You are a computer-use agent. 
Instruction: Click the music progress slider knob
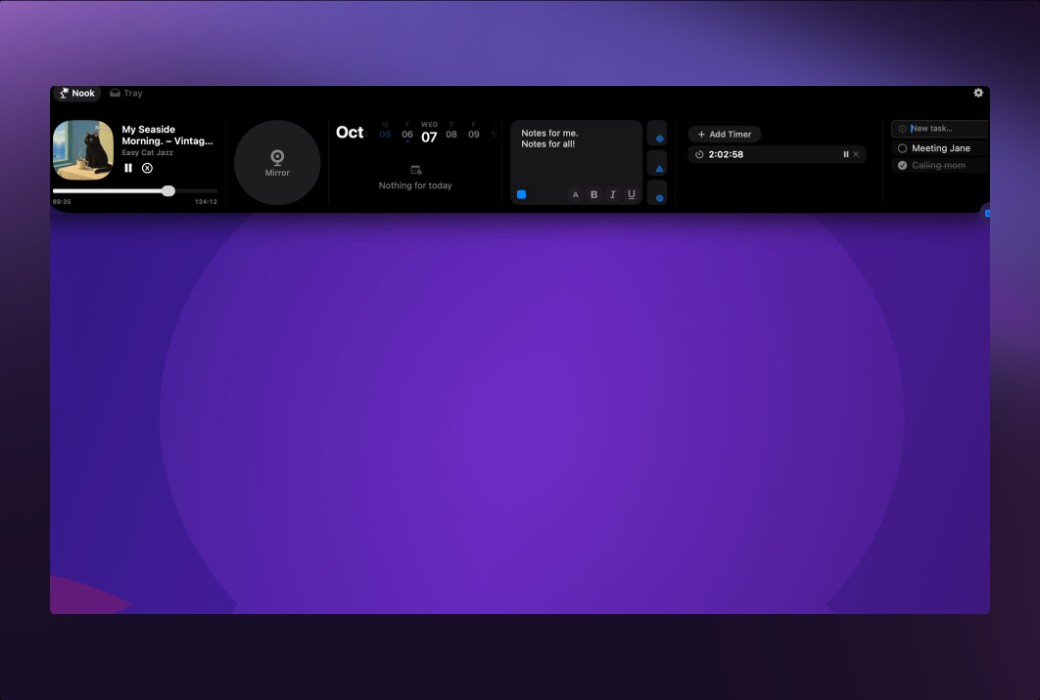coord(168,191)
